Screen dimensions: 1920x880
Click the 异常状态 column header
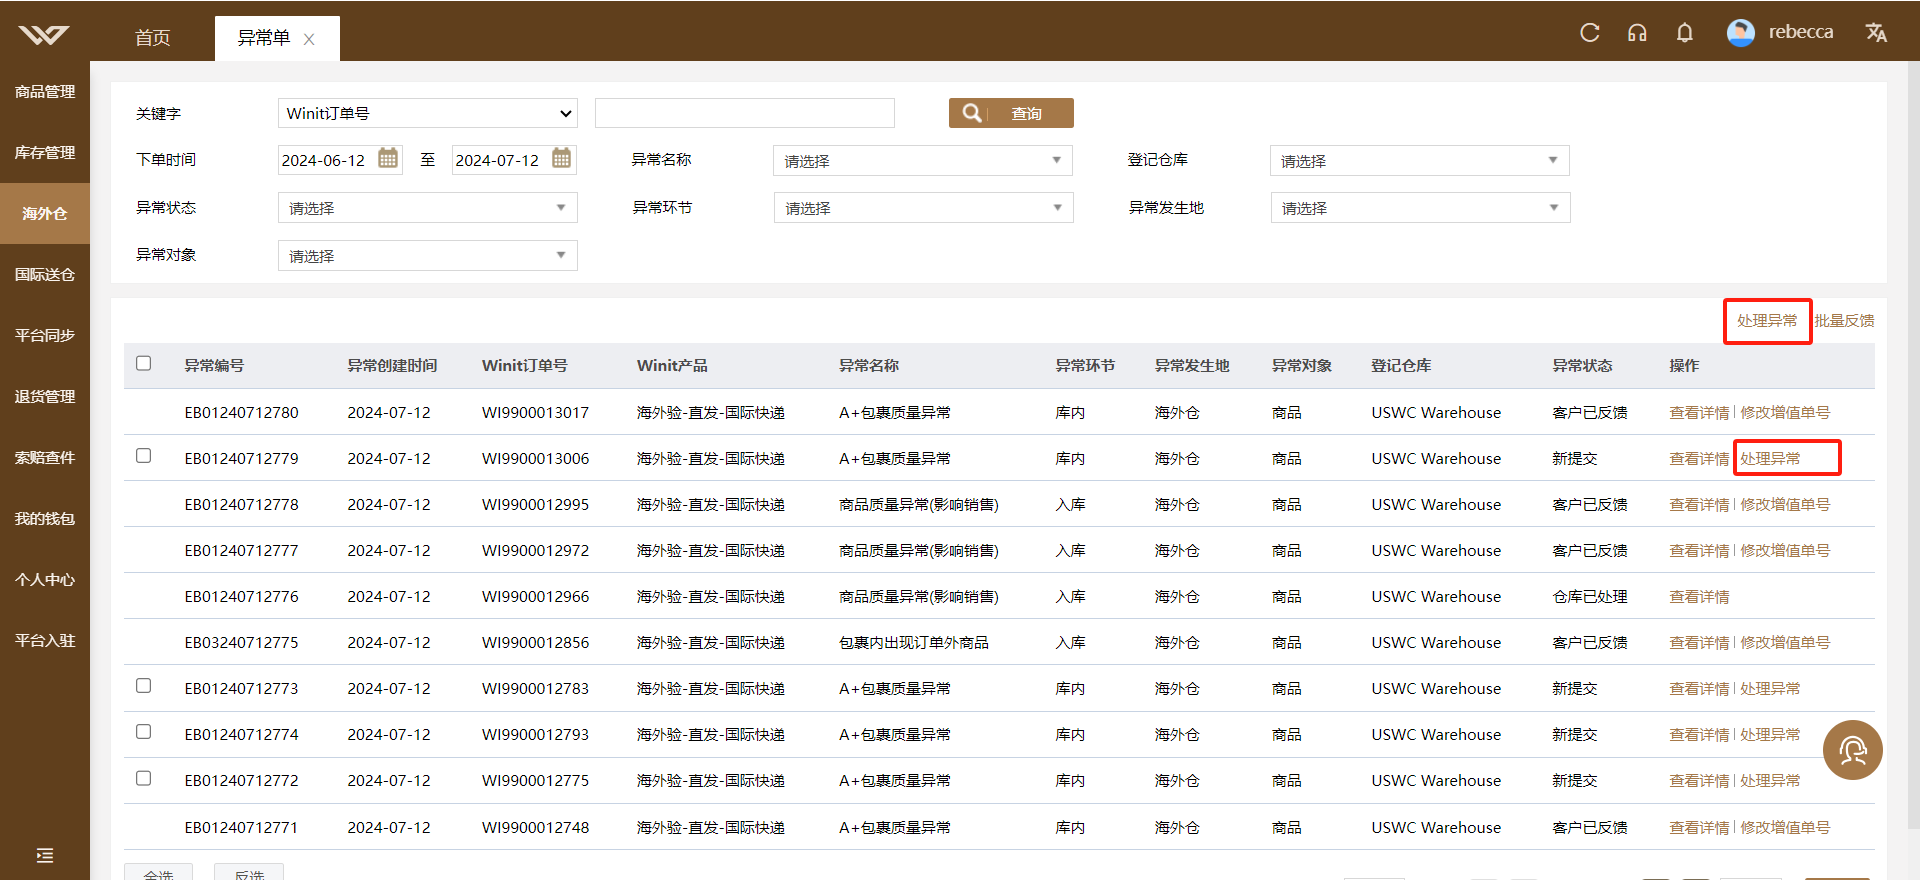pos(1582,366)
